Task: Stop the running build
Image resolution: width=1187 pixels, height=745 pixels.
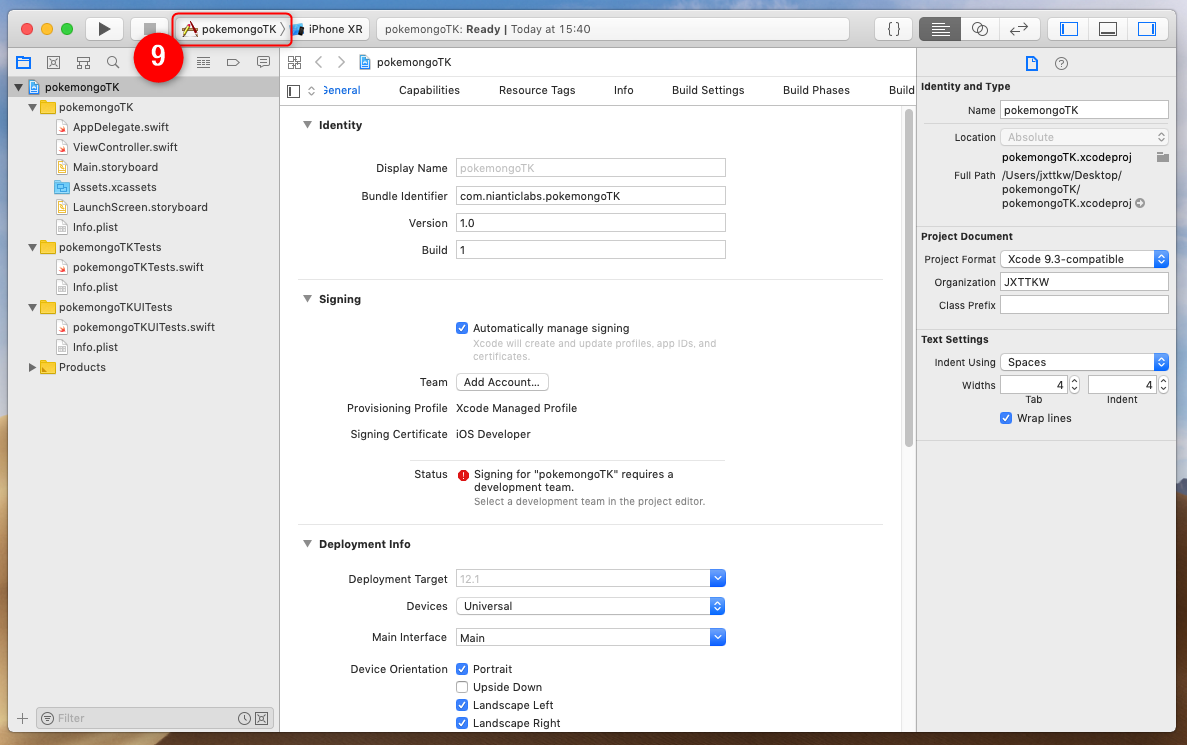Action: pos(149,29)
